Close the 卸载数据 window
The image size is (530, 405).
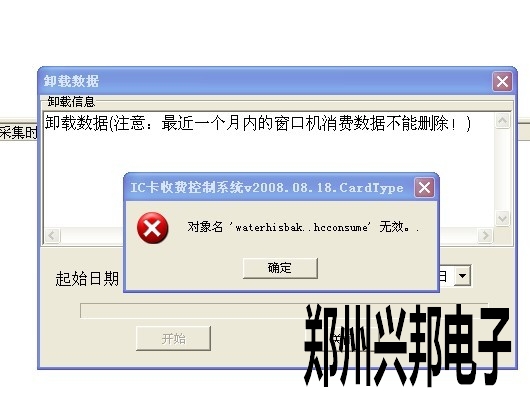(x=502, y=81)
